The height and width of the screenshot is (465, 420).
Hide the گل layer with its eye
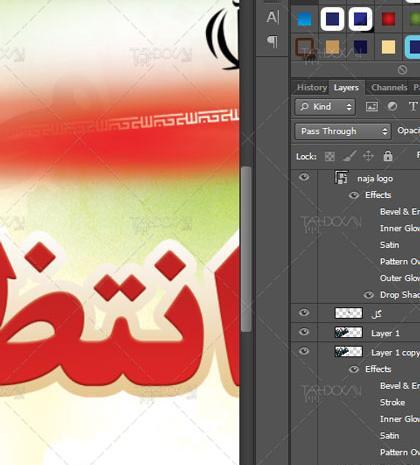click(x=304, y=313)
